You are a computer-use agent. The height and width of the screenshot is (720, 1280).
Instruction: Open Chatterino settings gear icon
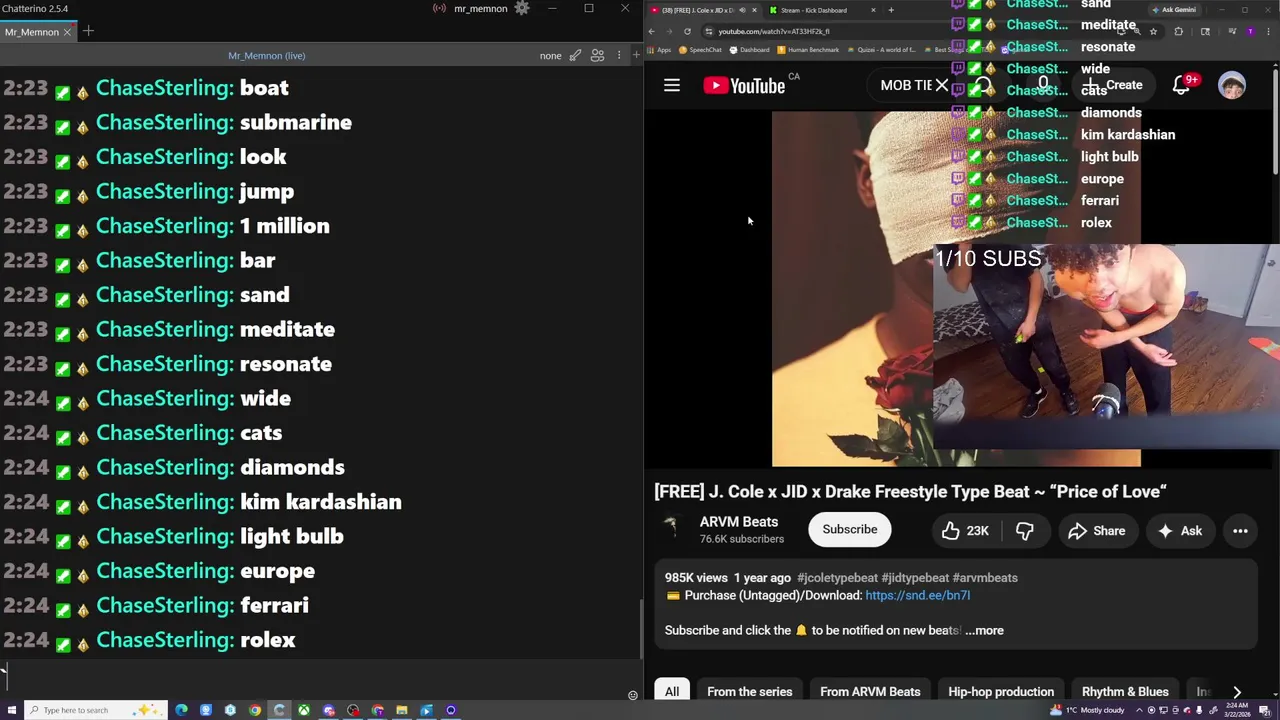(521, 9)
